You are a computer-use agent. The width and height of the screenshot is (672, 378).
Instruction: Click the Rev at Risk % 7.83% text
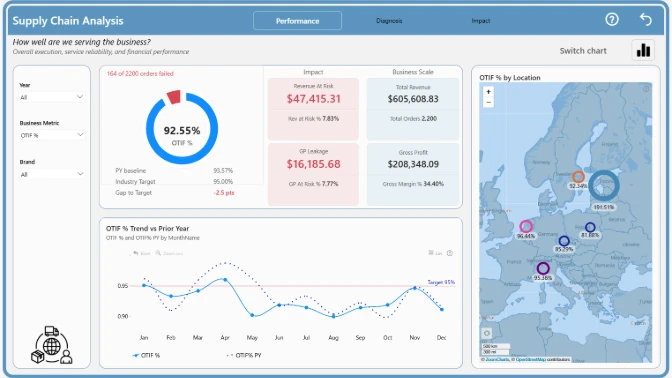[313, 119]
